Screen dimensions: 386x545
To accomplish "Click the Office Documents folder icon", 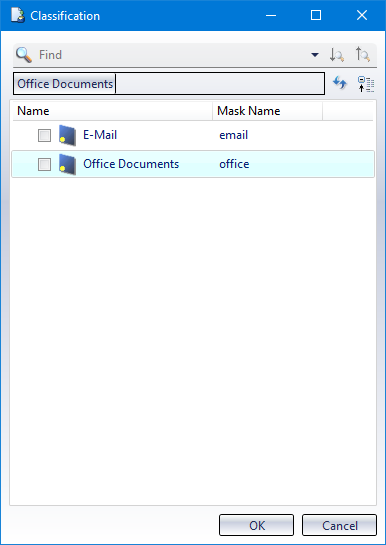I will coord(67,164).
